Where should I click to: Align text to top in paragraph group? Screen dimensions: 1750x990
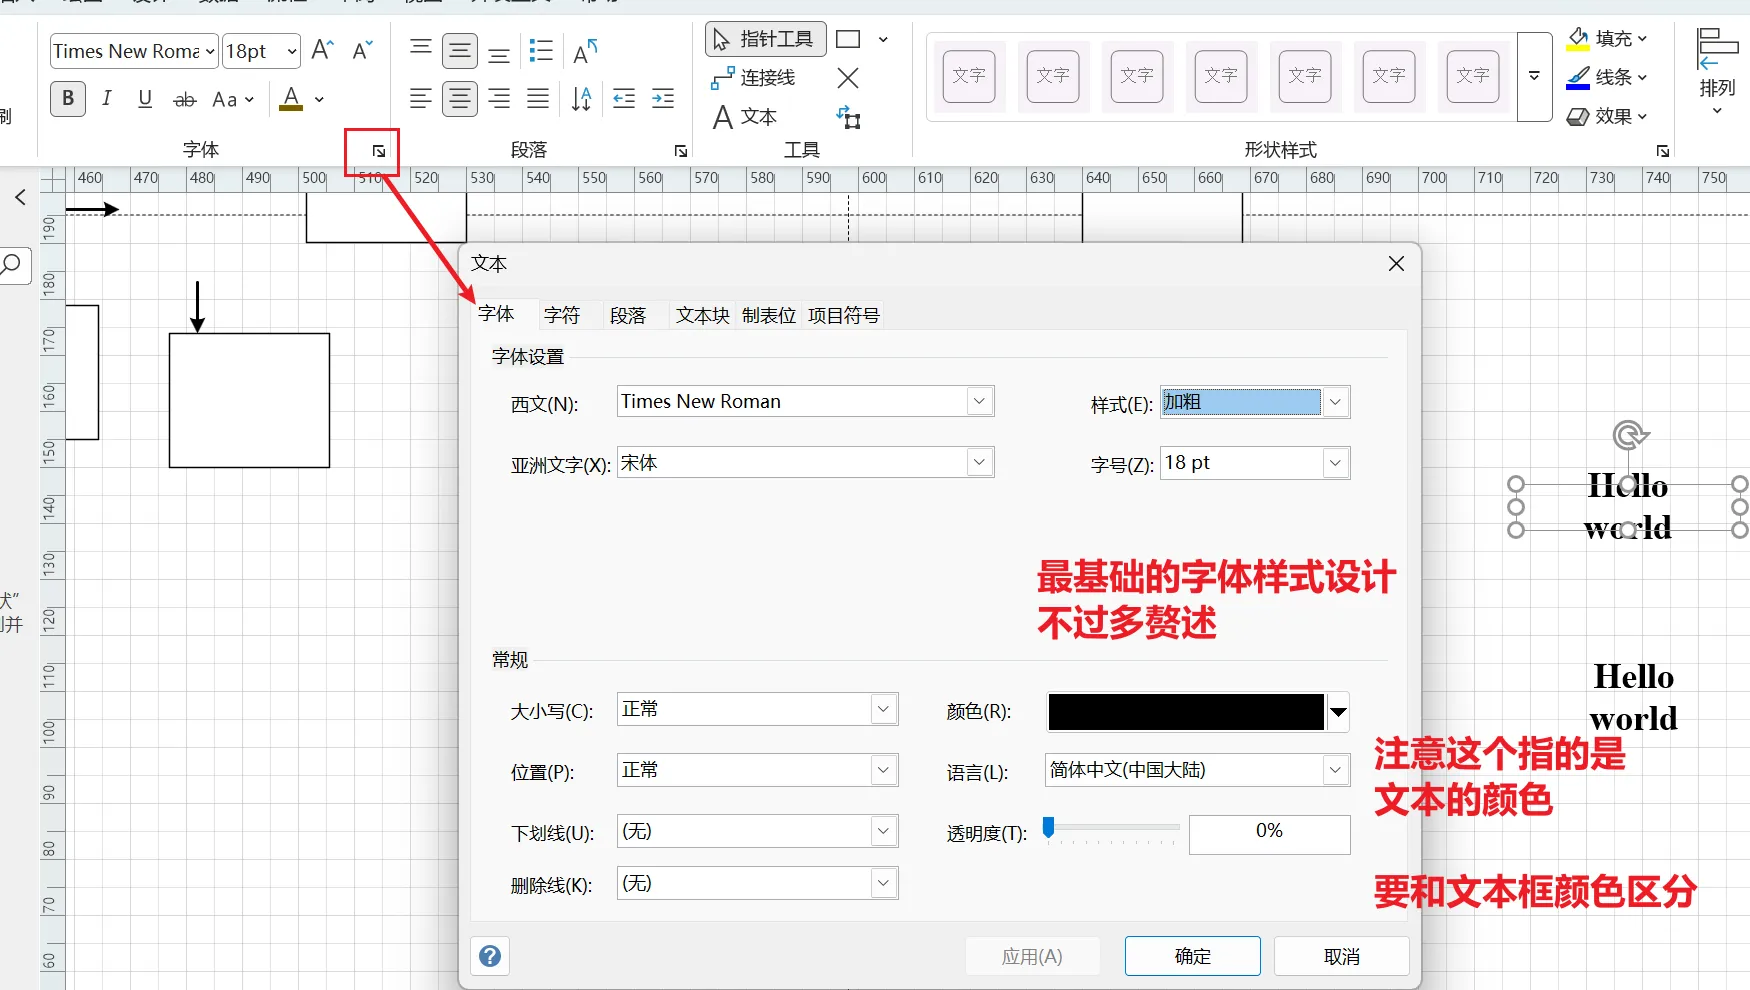tap(421, 50)
